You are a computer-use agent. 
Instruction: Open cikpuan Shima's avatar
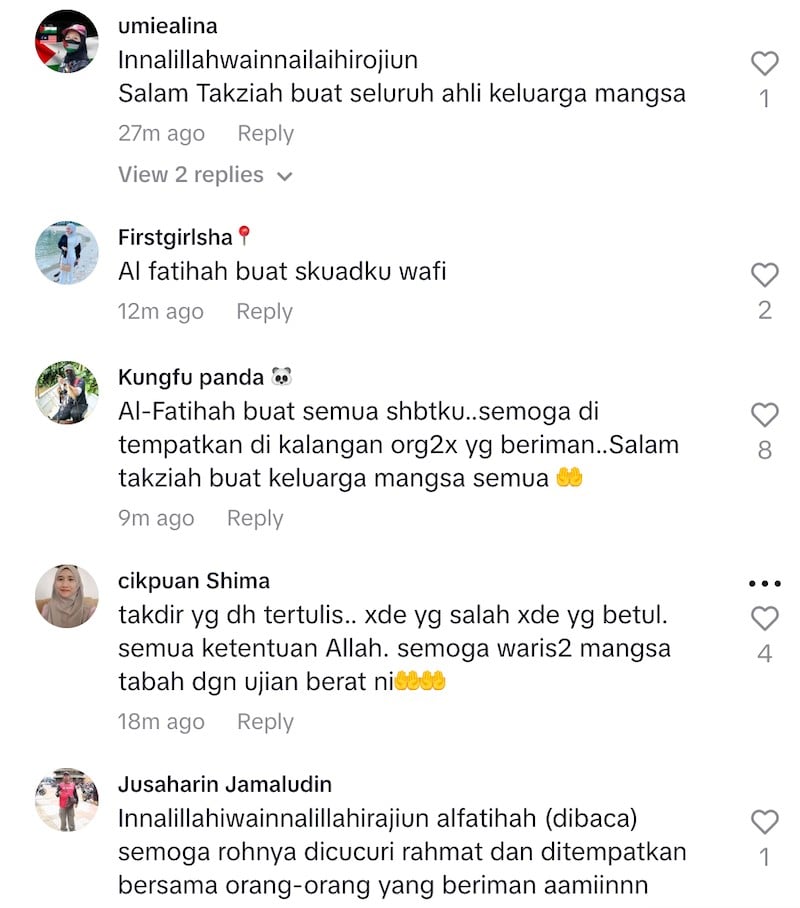pyautogui.click(x=67, y=596)
